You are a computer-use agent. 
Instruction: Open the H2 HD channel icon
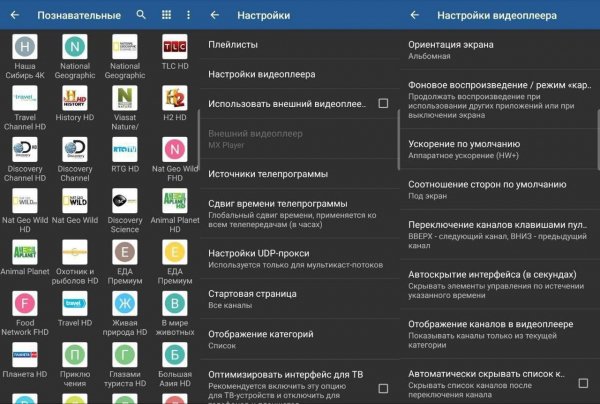175,98
